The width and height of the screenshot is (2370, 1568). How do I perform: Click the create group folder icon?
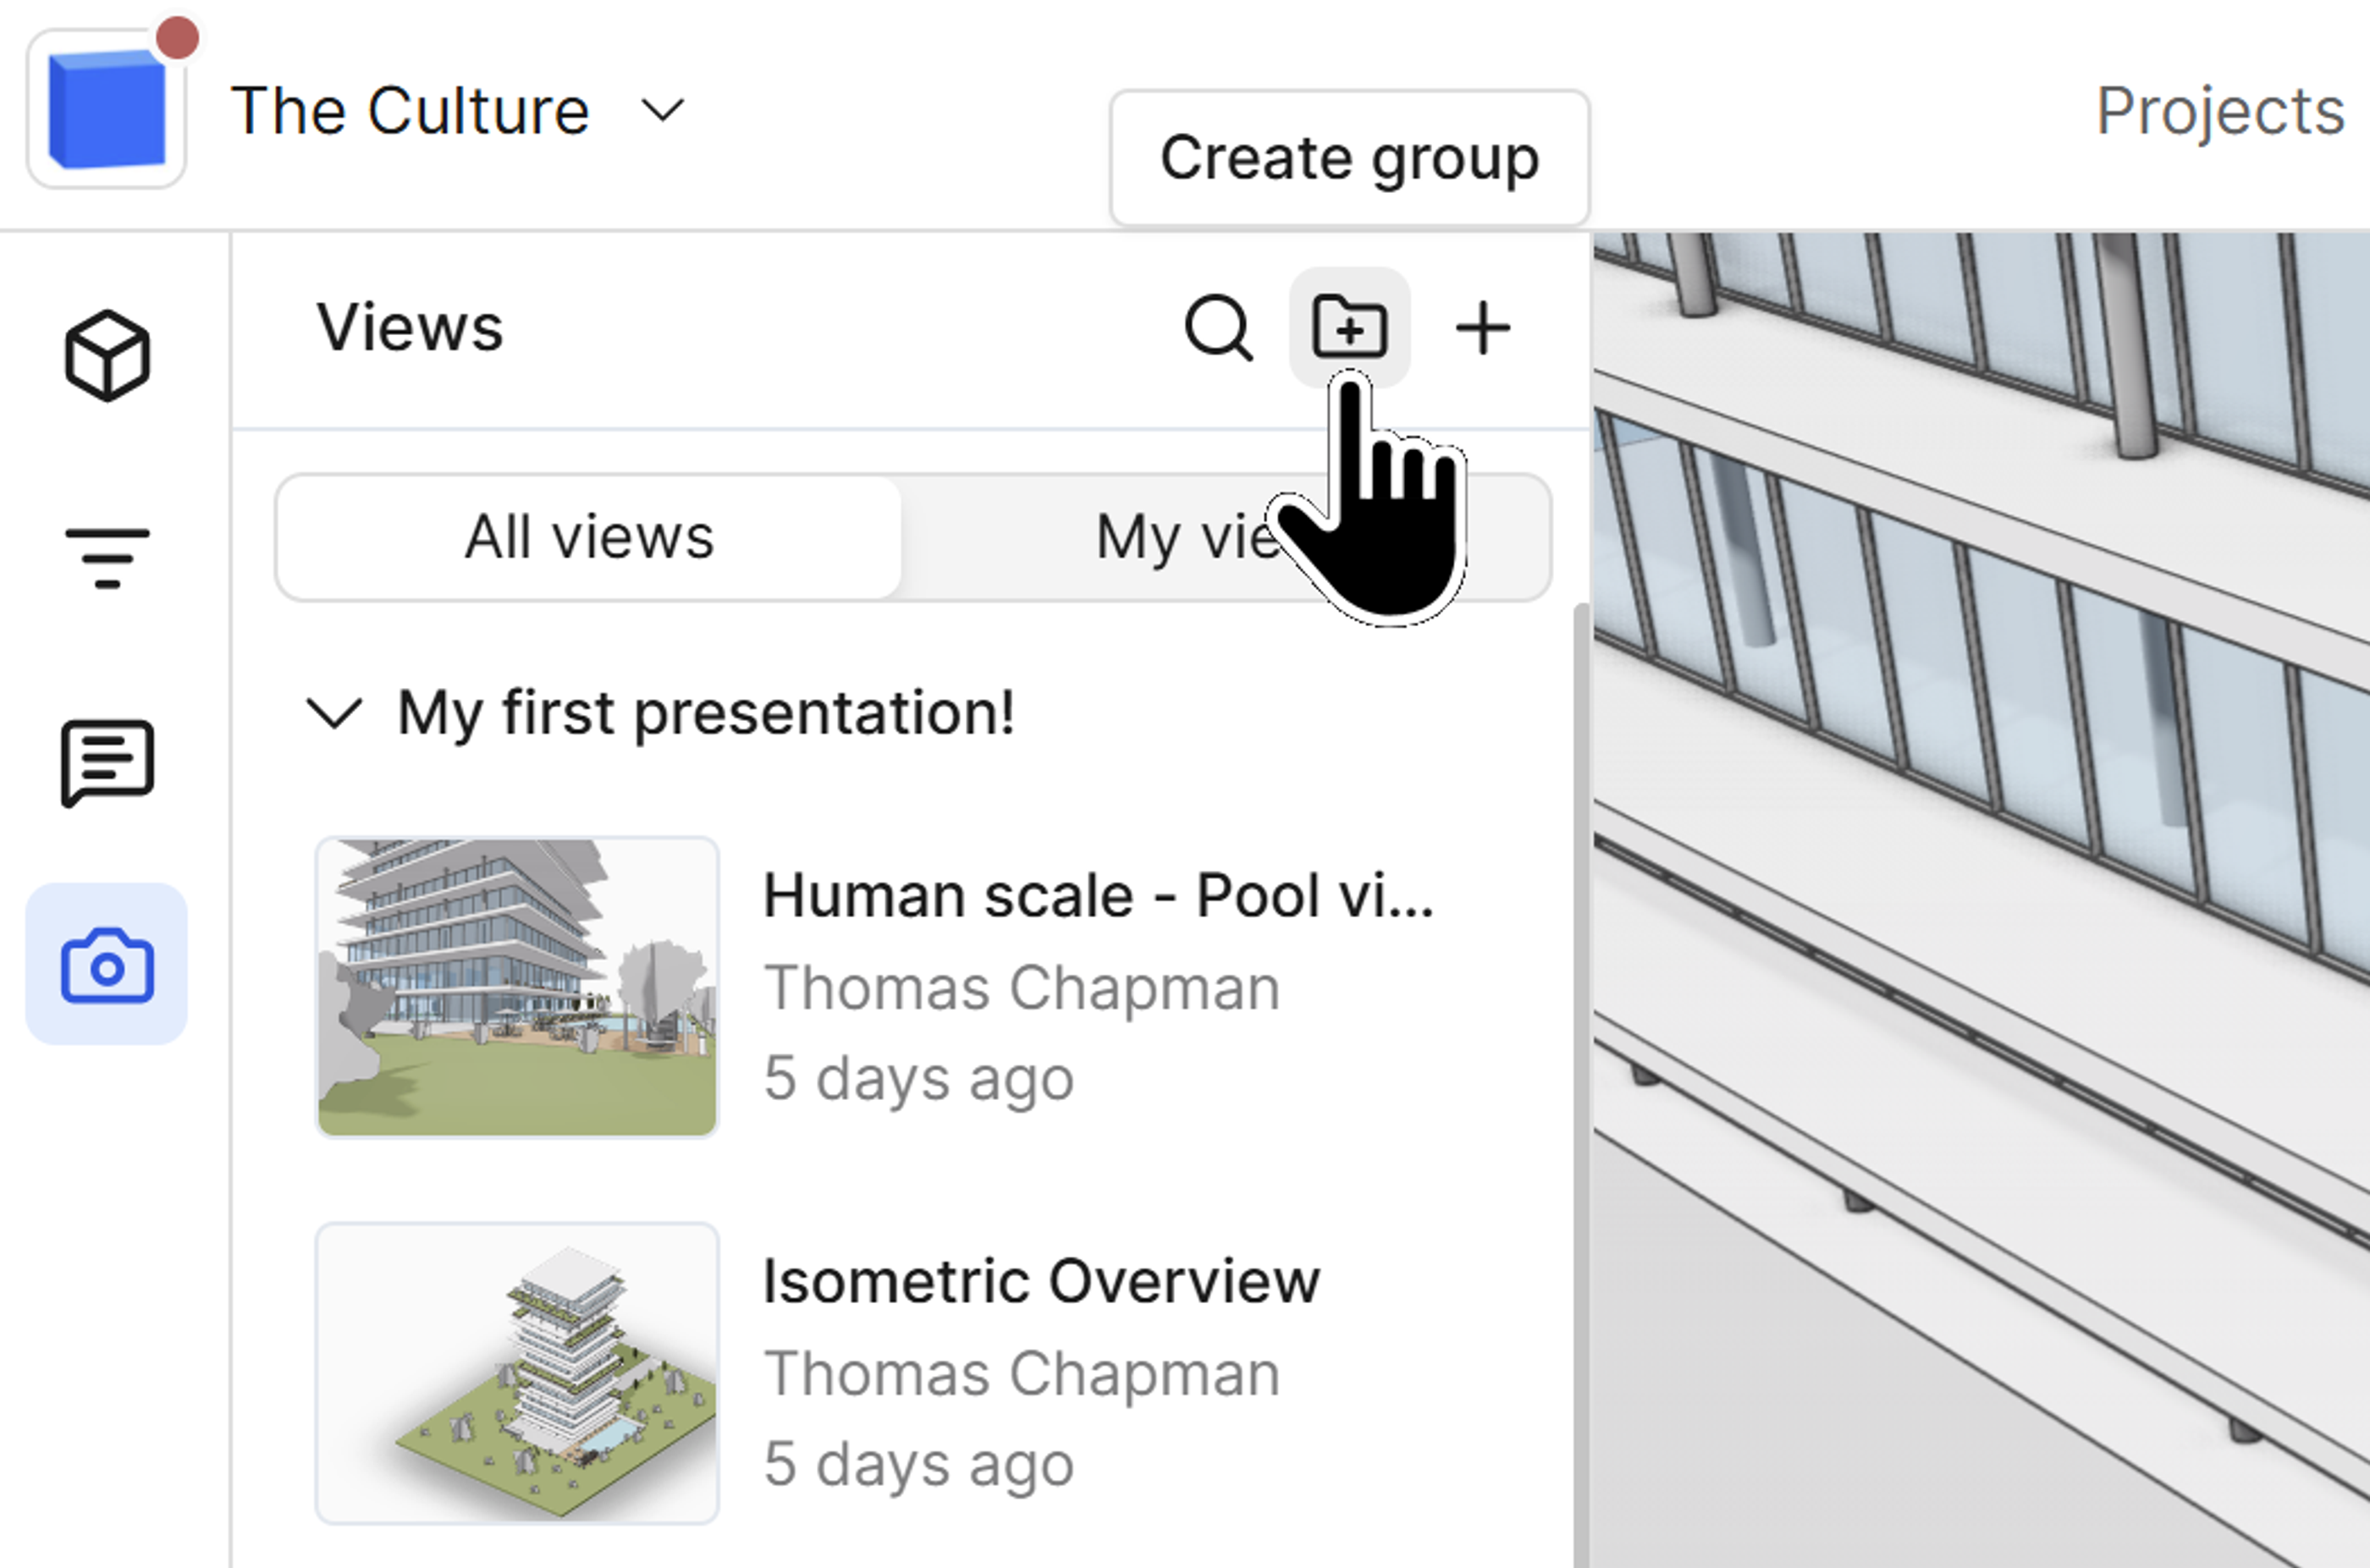coord(1349,327)
